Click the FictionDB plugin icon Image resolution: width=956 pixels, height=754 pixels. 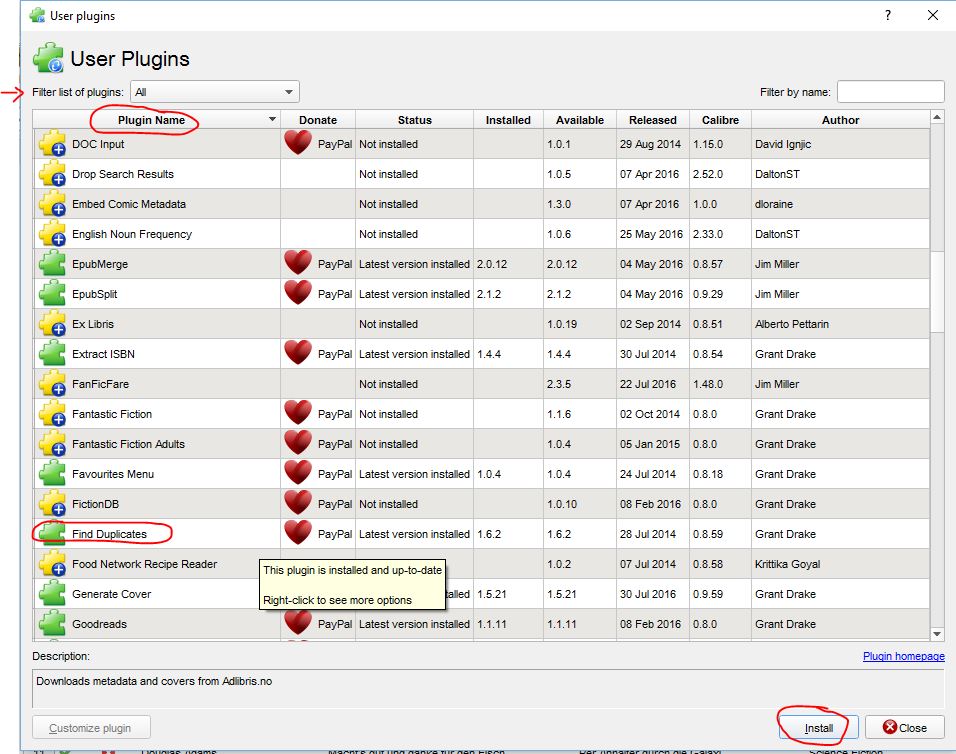pos(52,503)
